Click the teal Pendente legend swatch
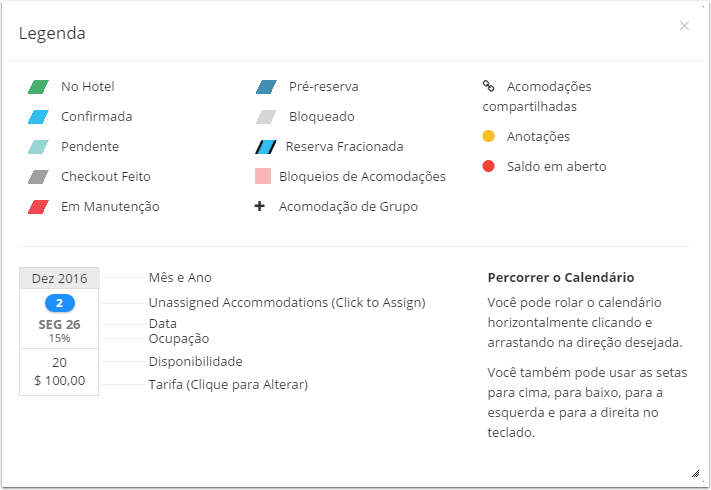711x490 pixels. 39,146
